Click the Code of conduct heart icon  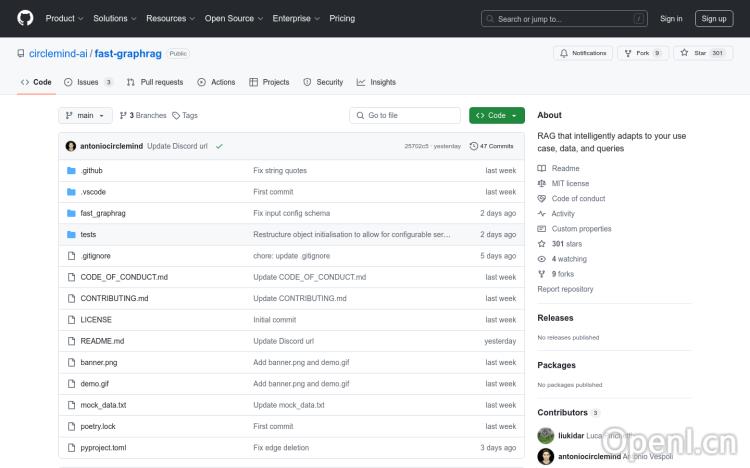[541, 199]
